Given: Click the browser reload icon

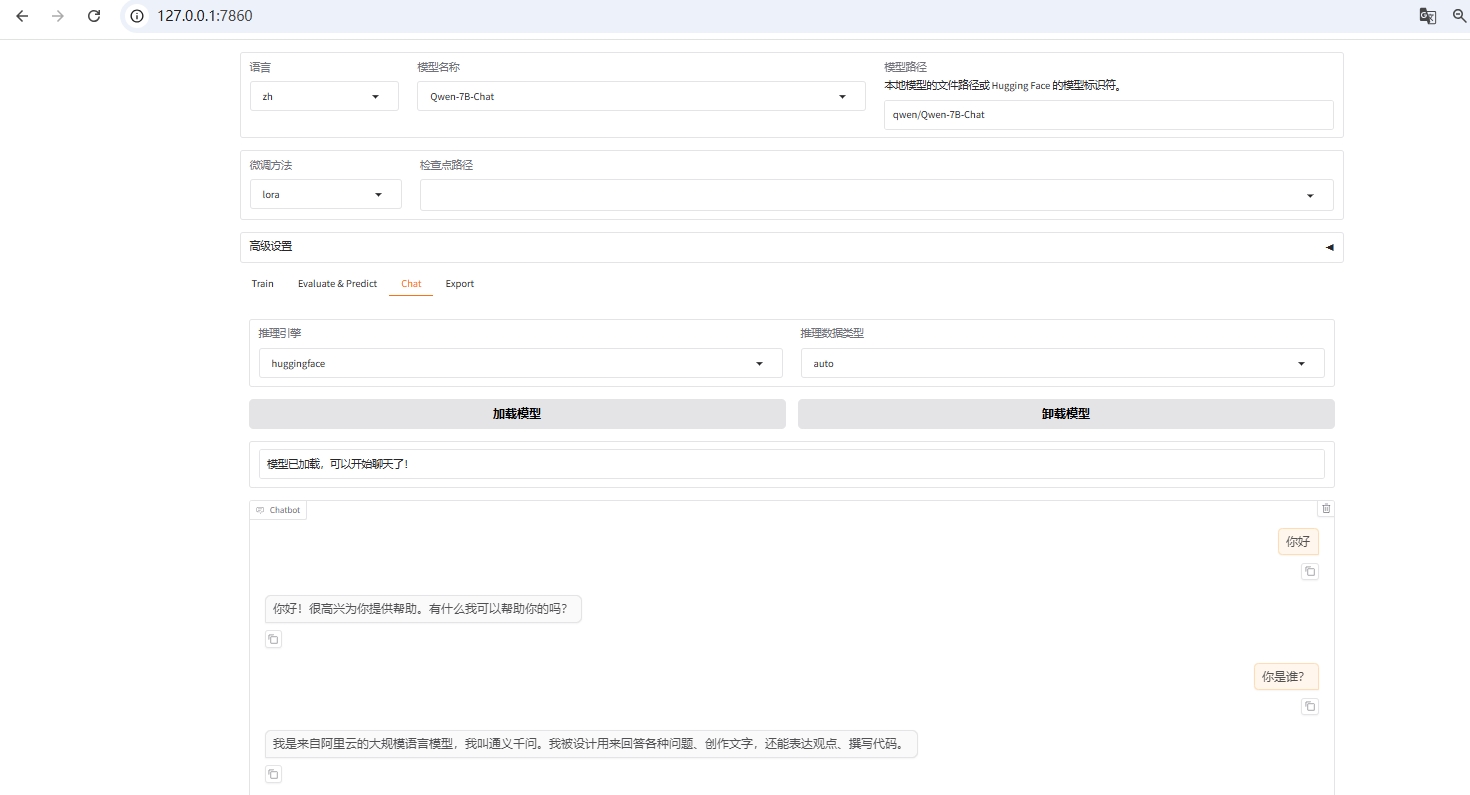Looking at the screenshot, I should pyautogui.click(x=94, y=16).
